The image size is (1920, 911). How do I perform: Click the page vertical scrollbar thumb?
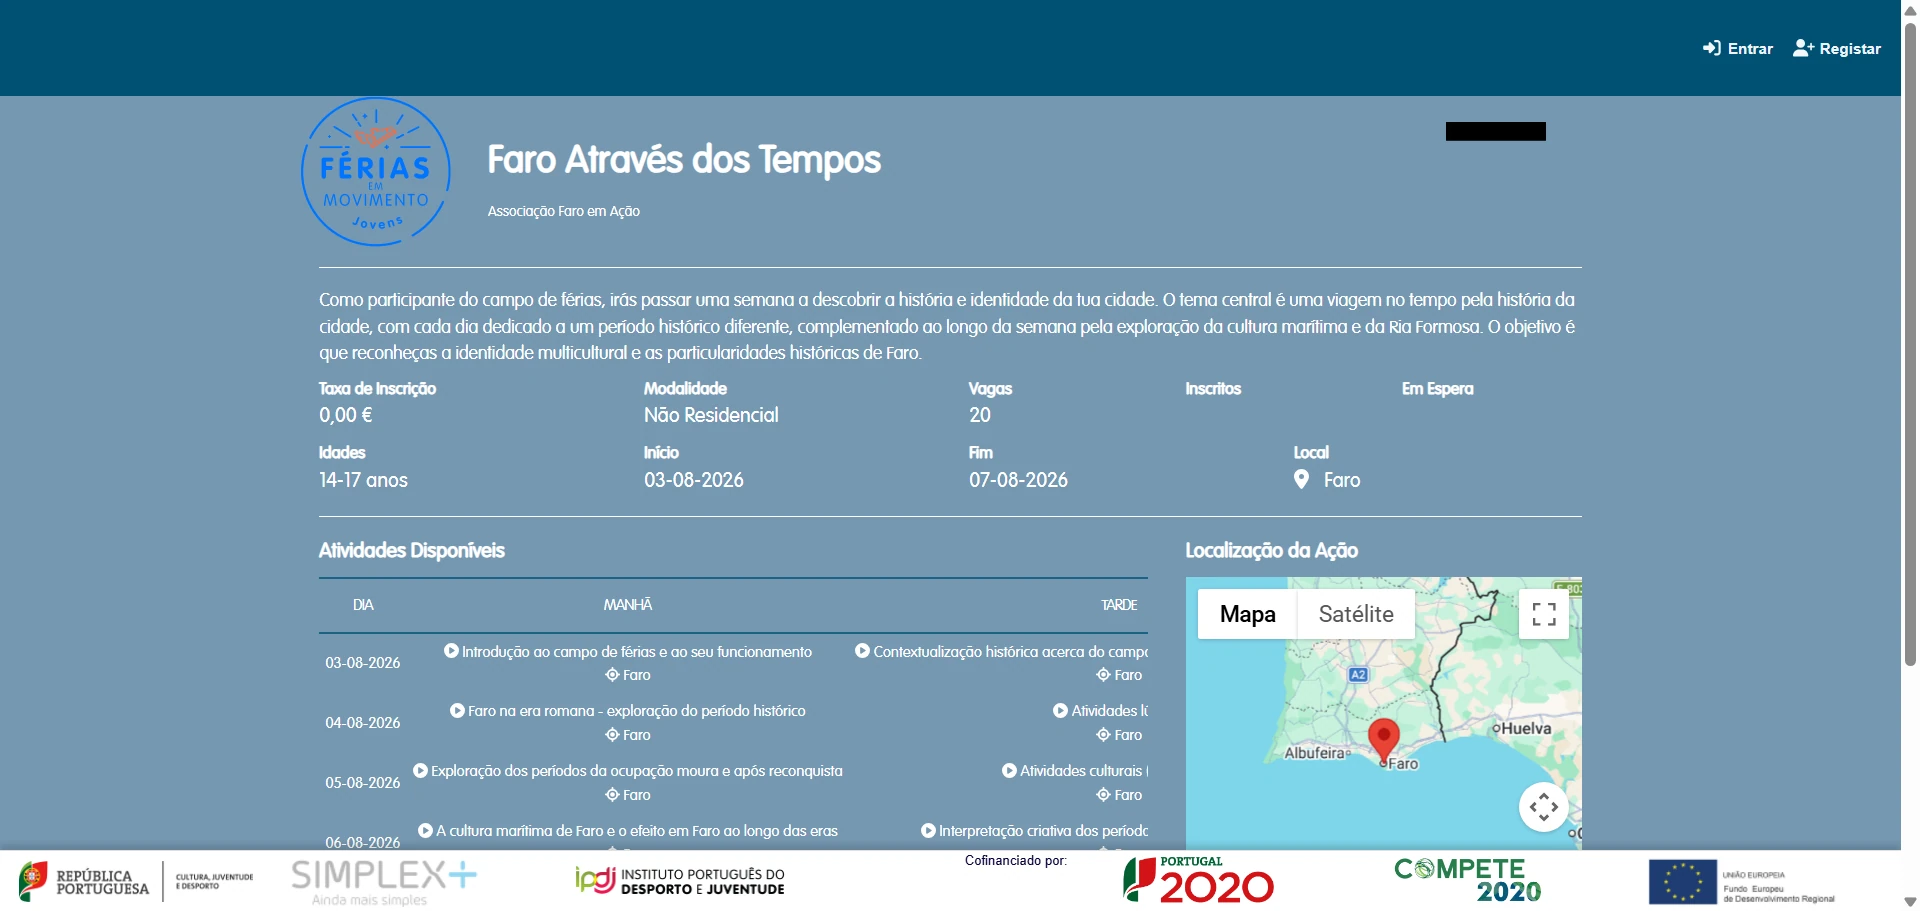point(1910,343)
